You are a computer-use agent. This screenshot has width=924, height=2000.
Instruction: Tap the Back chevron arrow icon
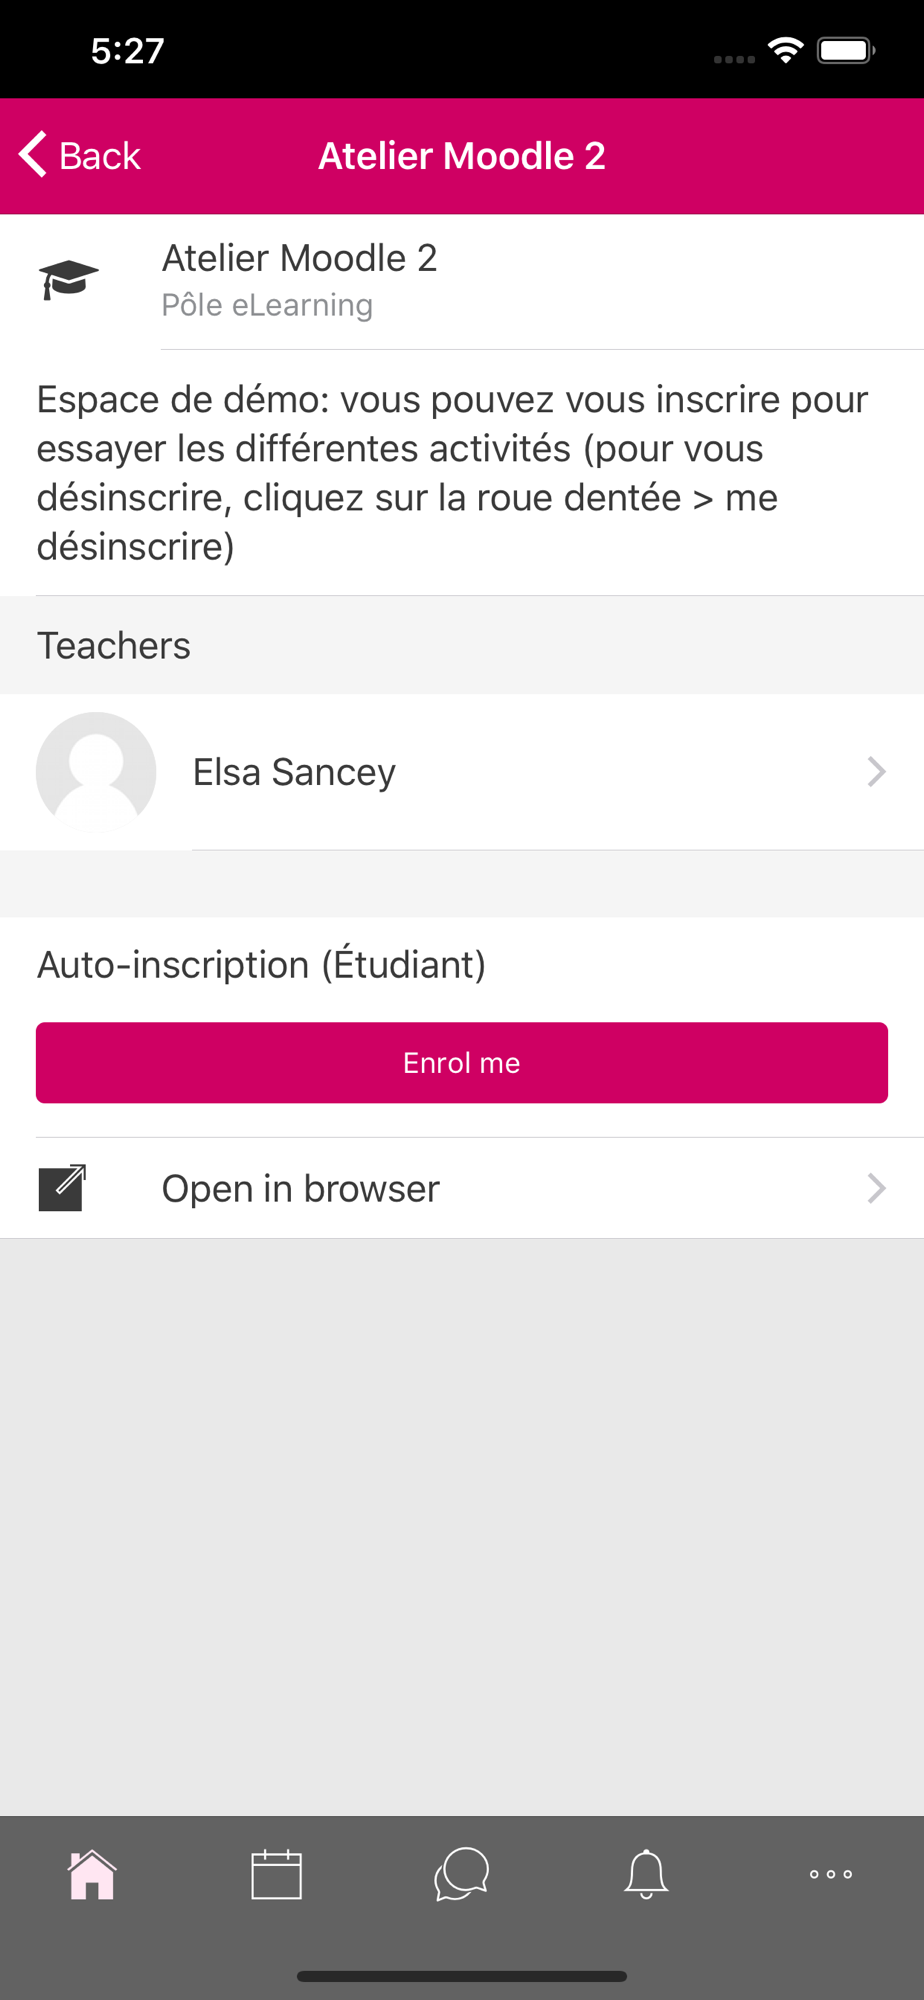point(33,155)
